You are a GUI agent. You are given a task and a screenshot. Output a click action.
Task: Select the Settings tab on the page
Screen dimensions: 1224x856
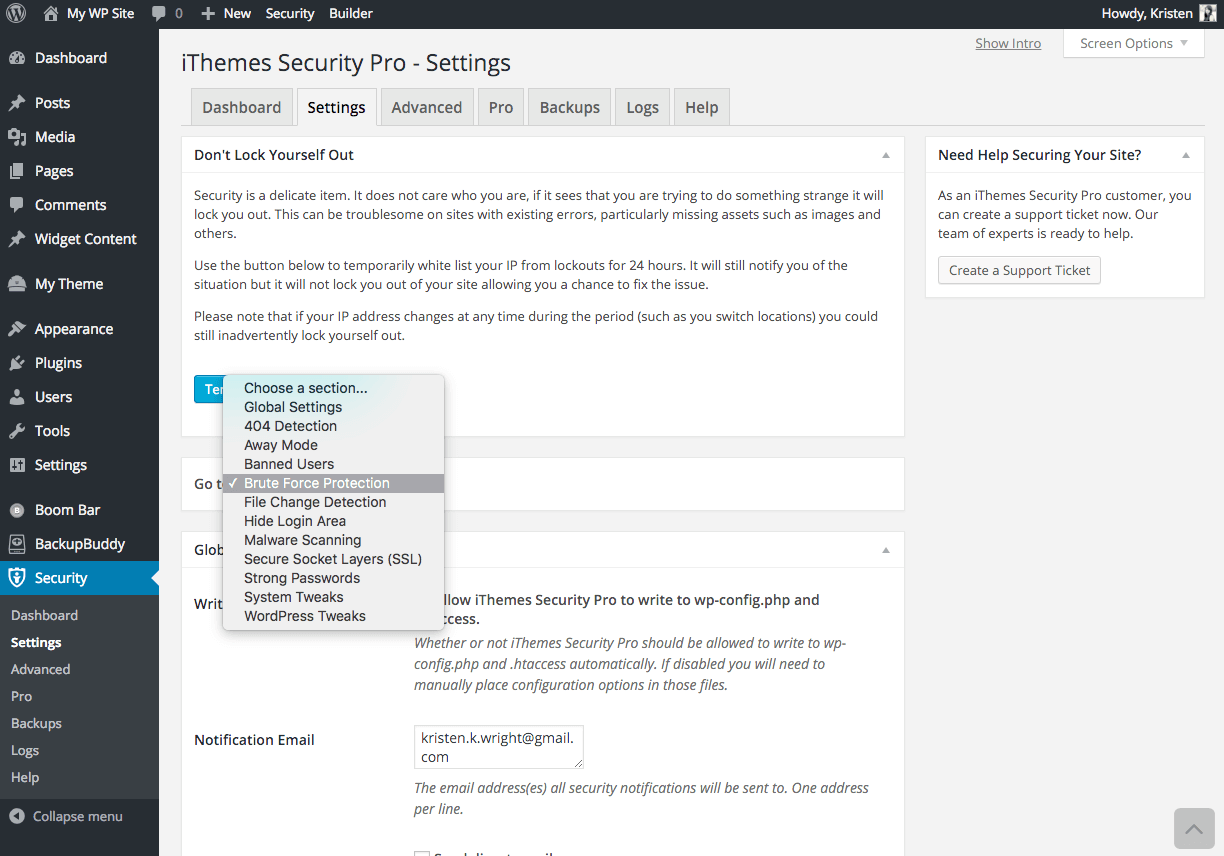coord(336,107)
